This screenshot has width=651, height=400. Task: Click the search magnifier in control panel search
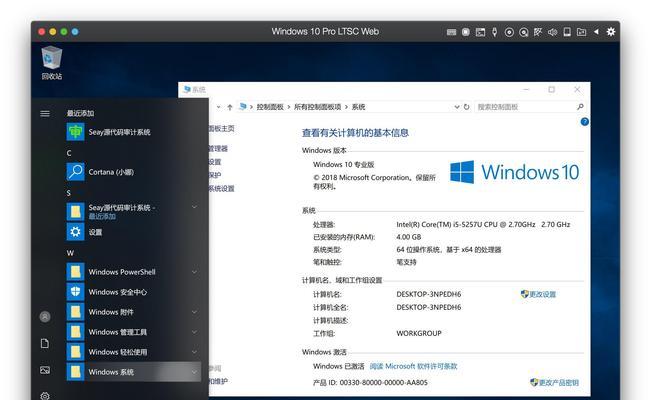[580, 107]
